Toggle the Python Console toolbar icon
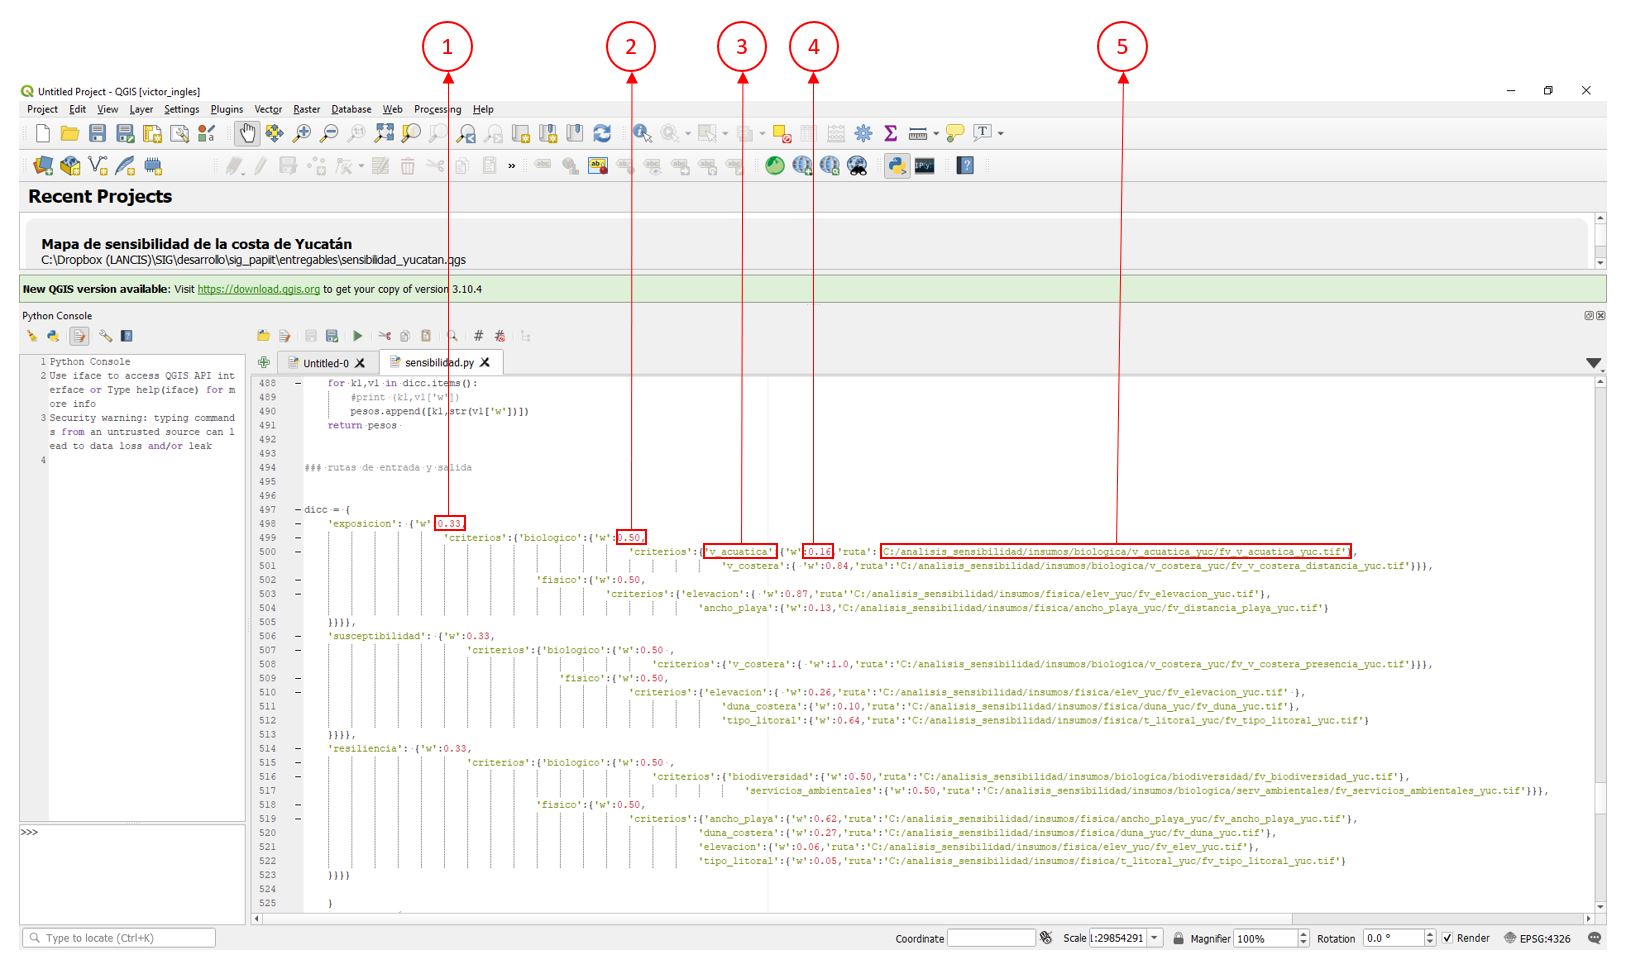Screen dimensions: 1639x973 (897, 166)
